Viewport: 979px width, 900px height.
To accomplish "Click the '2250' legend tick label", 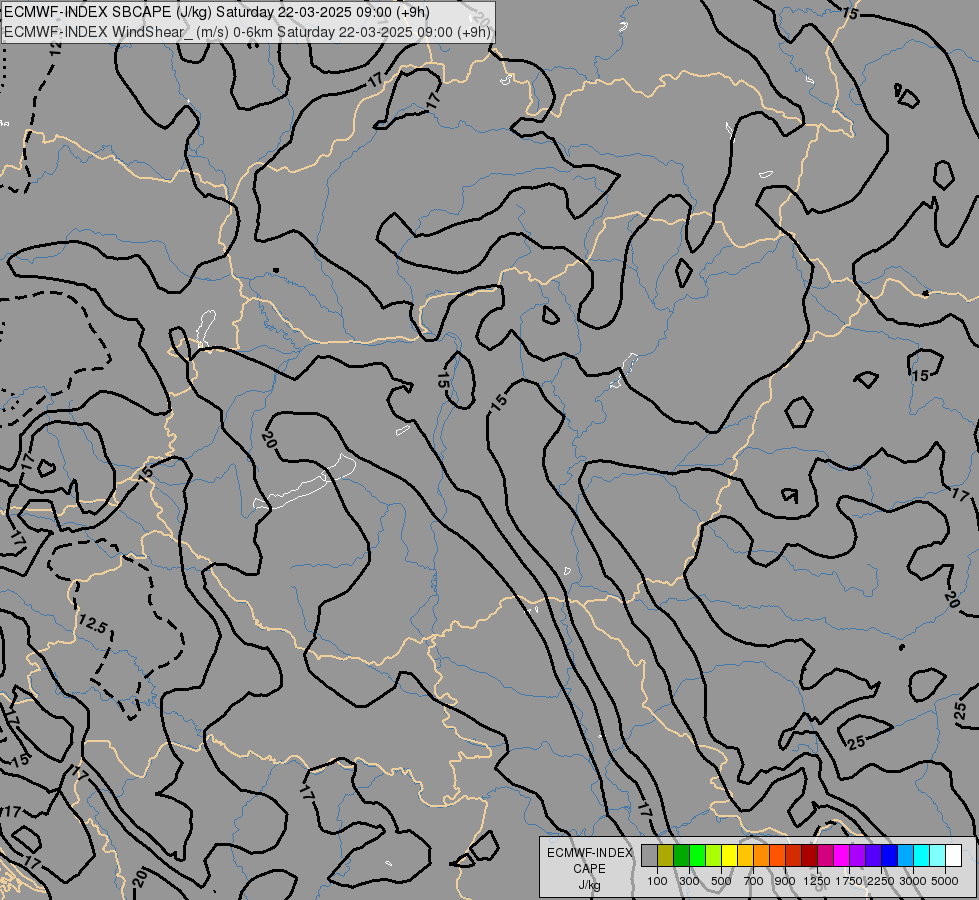I will pos(881,881).
